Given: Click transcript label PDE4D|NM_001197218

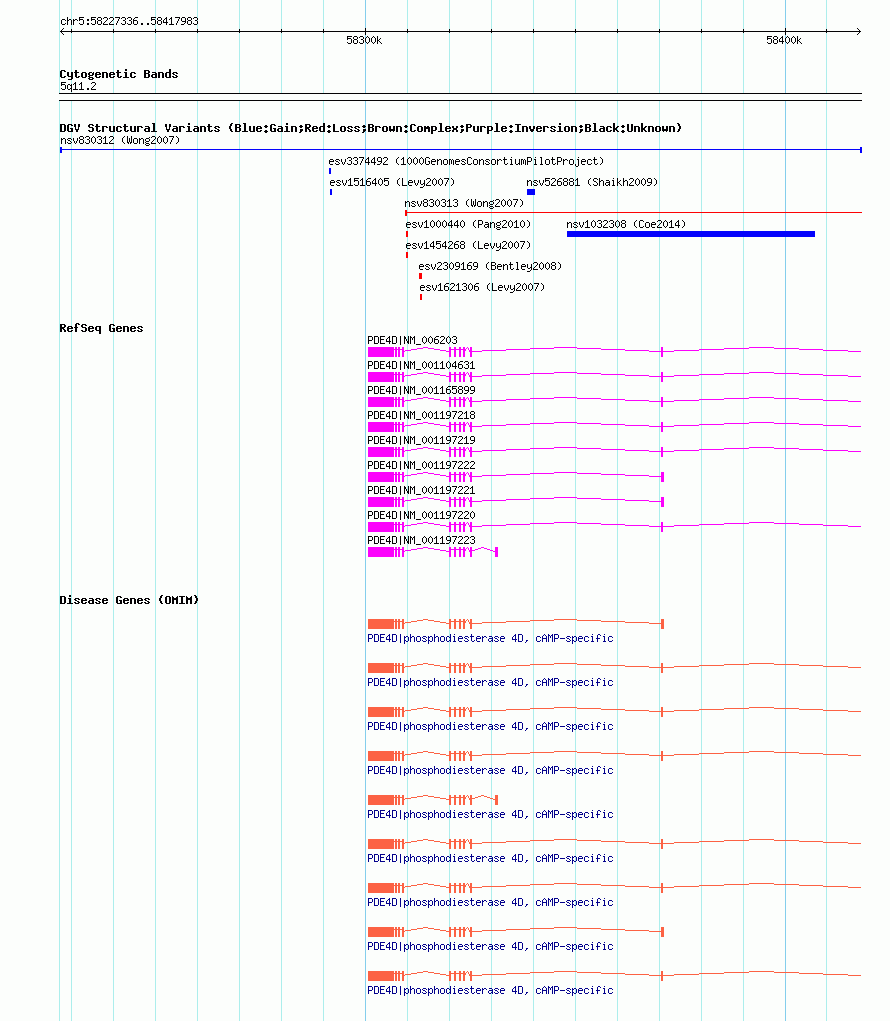Looking at the screenshot, I should tap(421, 415).
